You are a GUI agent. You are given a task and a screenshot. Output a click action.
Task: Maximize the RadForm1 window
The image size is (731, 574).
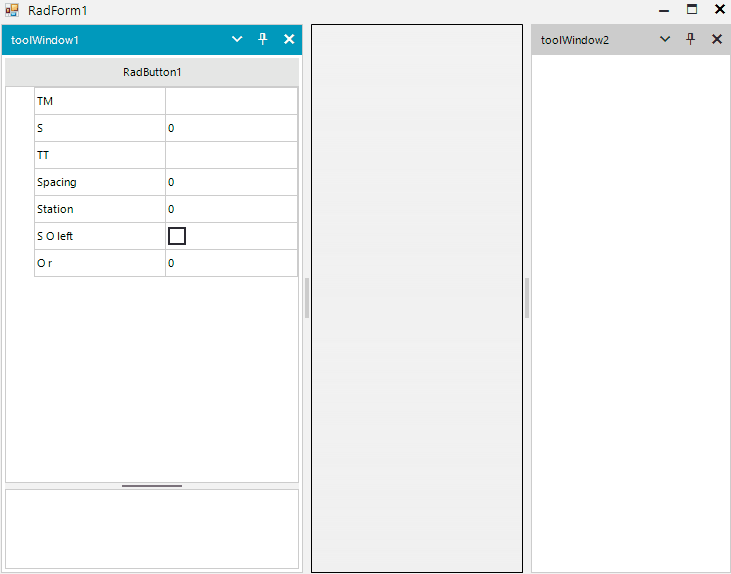click(x=692, y=9)
